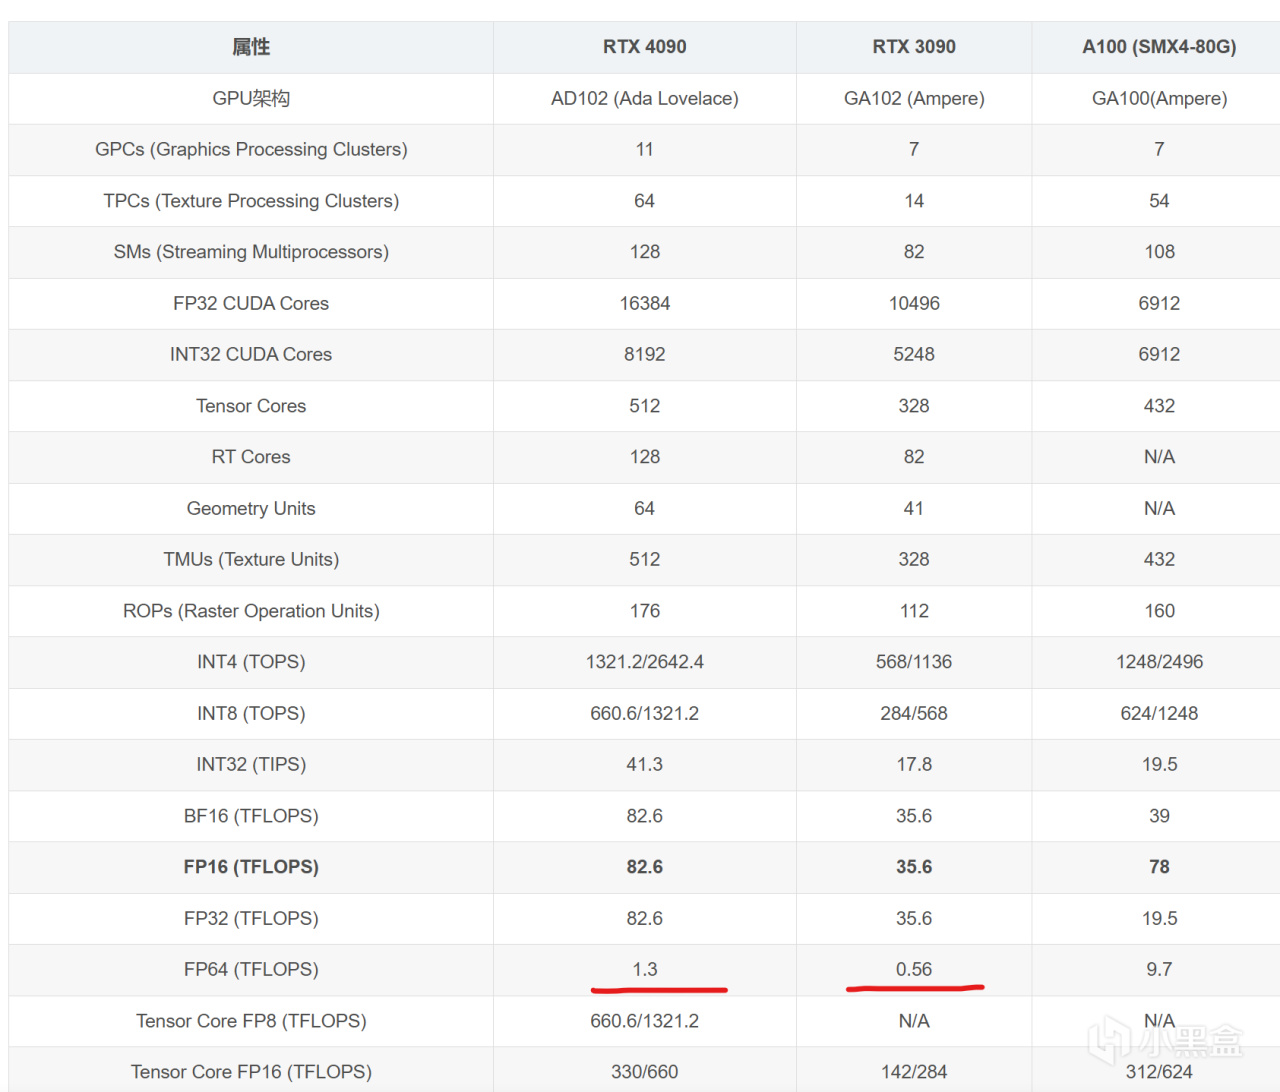Image resolution: width=1280 pixels, height=1092 pixels.
Task: Click the RTX 4090 column header
Action: 644,47
